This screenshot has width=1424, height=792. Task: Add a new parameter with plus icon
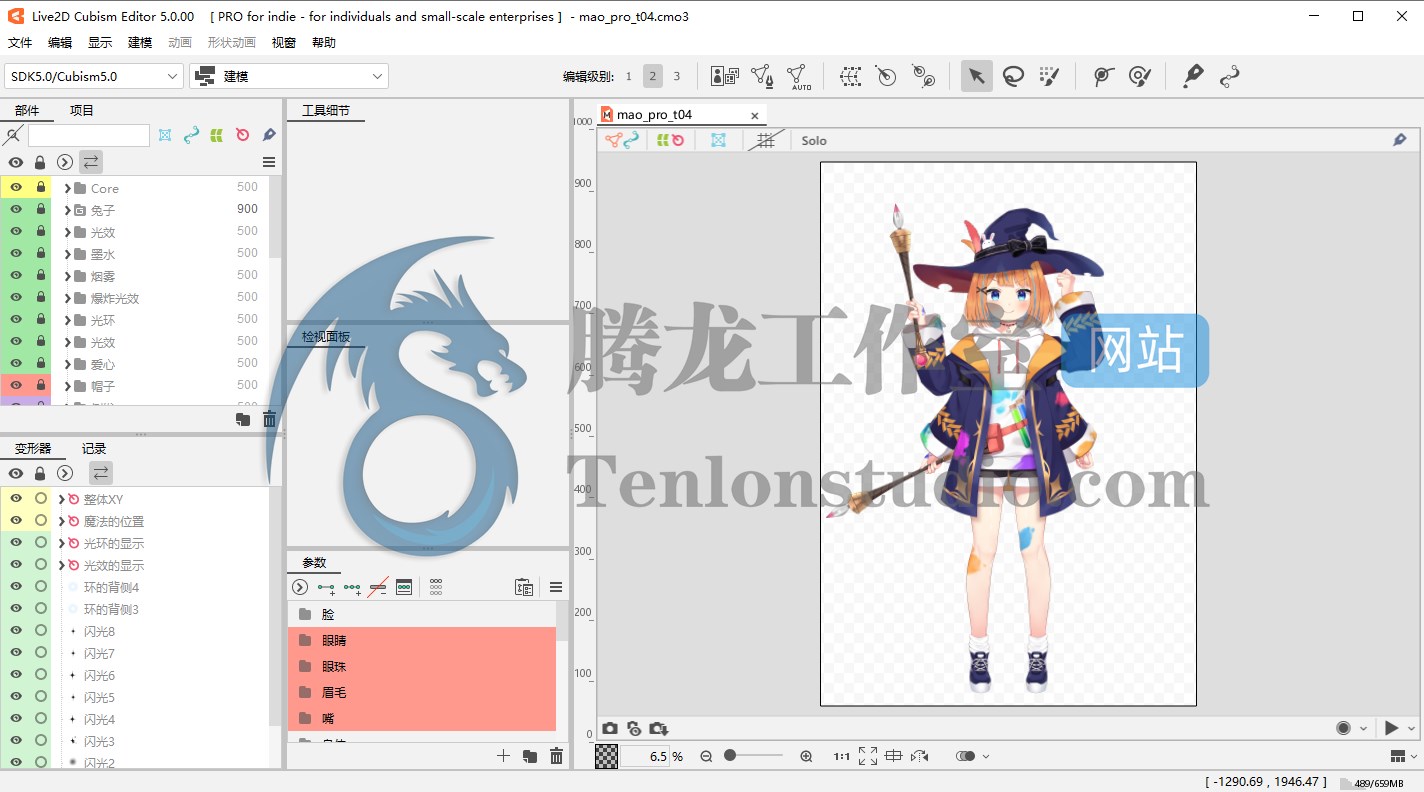503,756
